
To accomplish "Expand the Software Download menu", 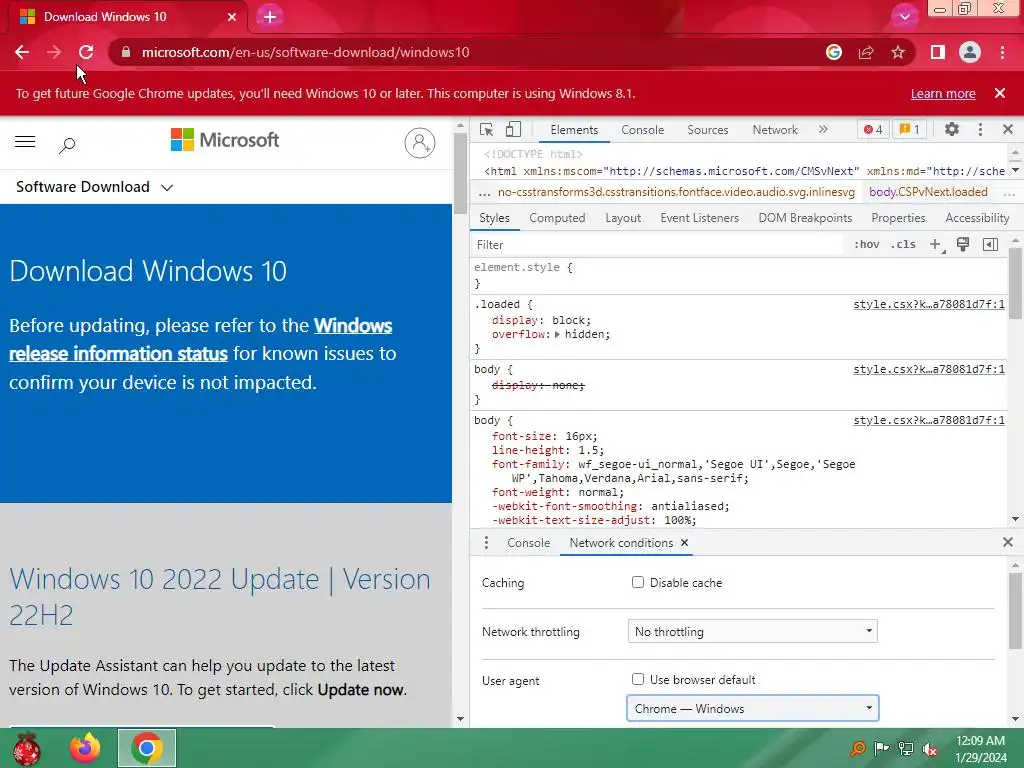I will (94, 187).
